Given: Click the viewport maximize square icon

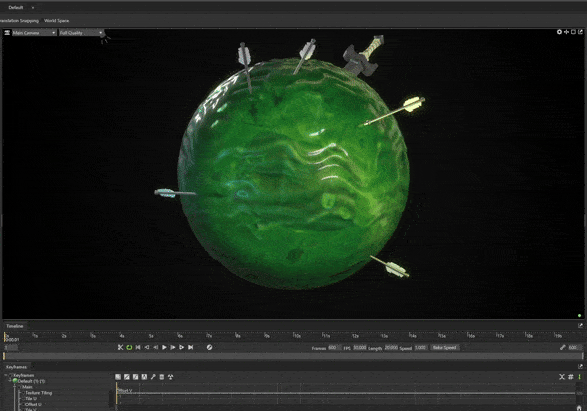Looking at the screenshot, I should 574,32.
